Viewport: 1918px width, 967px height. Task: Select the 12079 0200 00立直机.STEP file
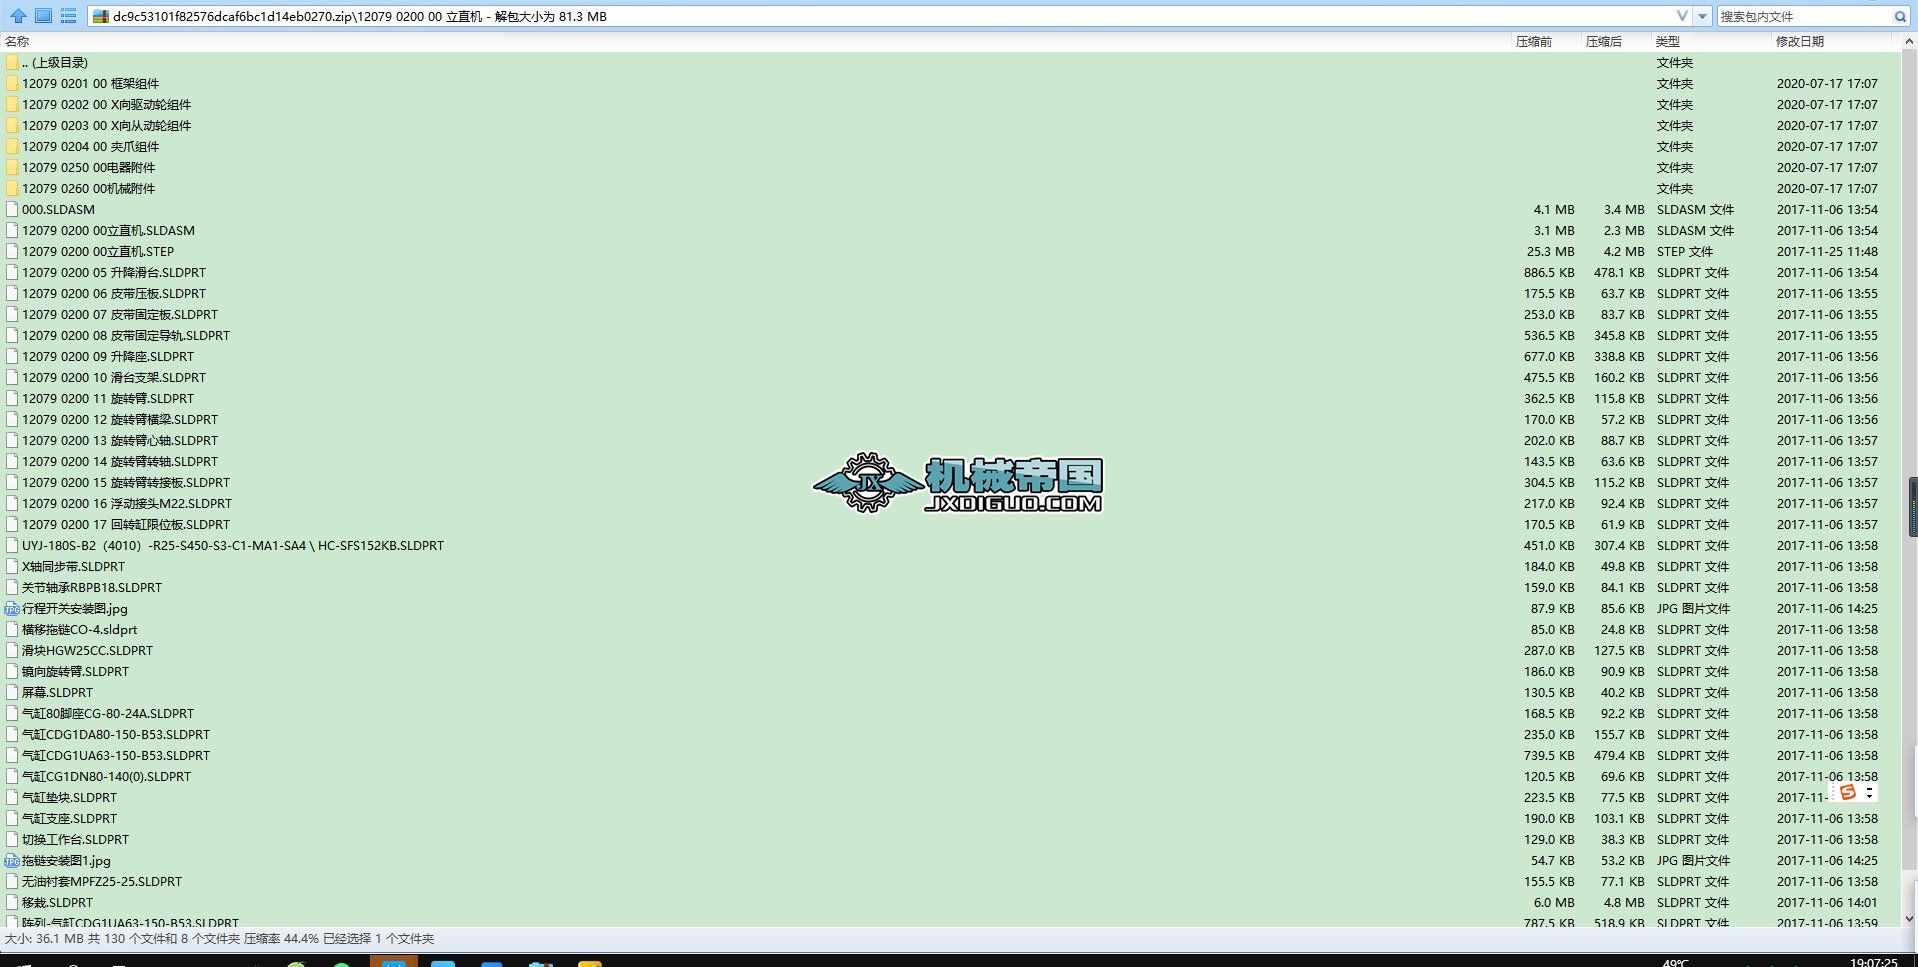pos(100,251)
